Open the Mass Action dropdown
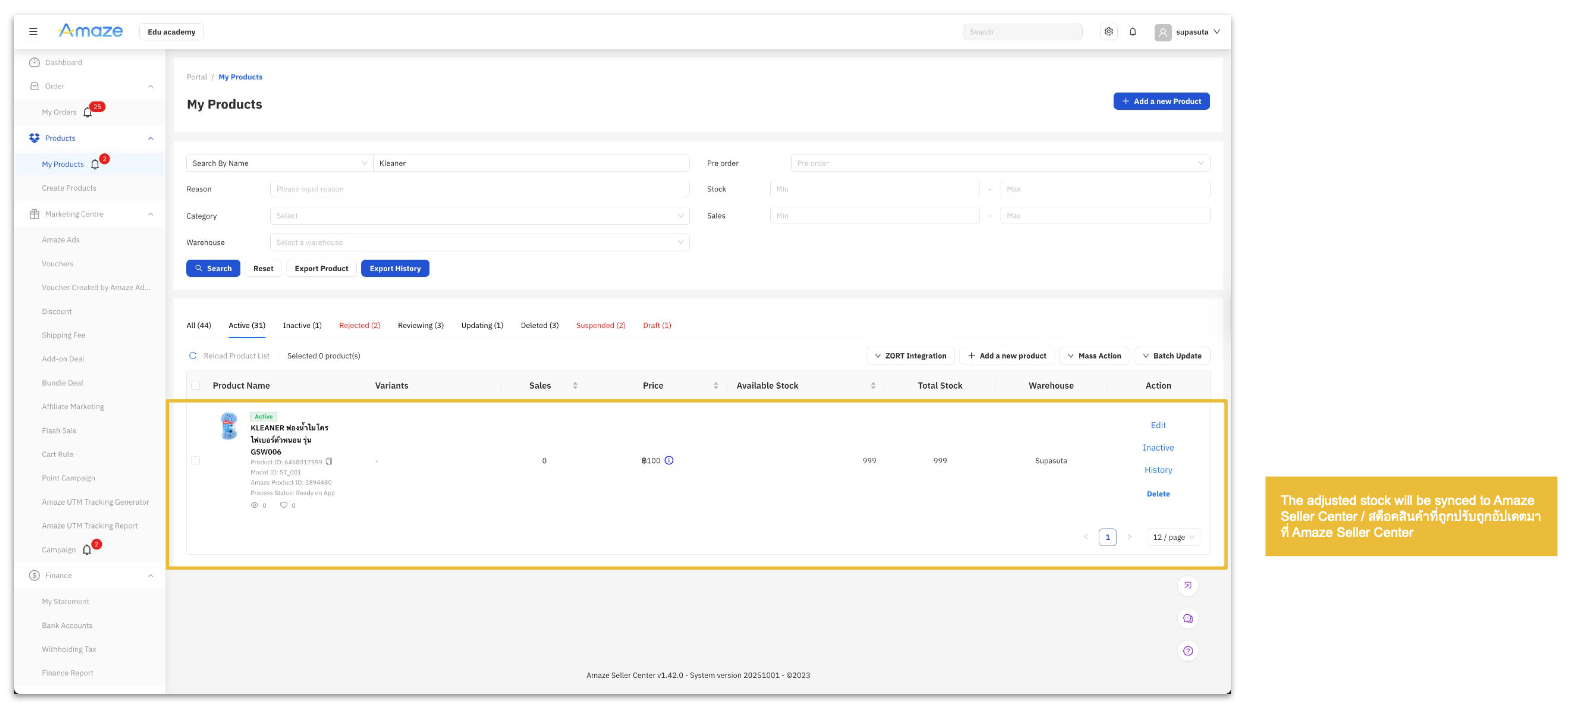The width and height of the screenshot is (1577, 724). (1094, 356)
